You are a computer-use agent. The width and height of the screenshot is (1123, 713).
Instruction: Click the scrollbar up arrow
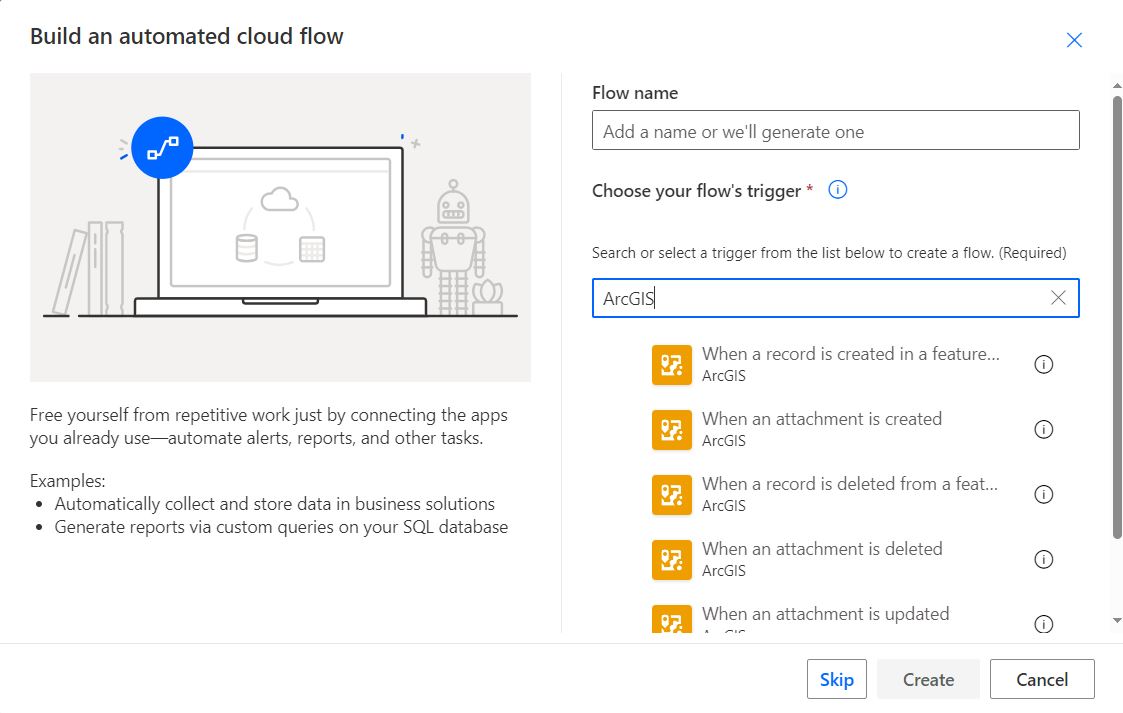pos(1117,86)
